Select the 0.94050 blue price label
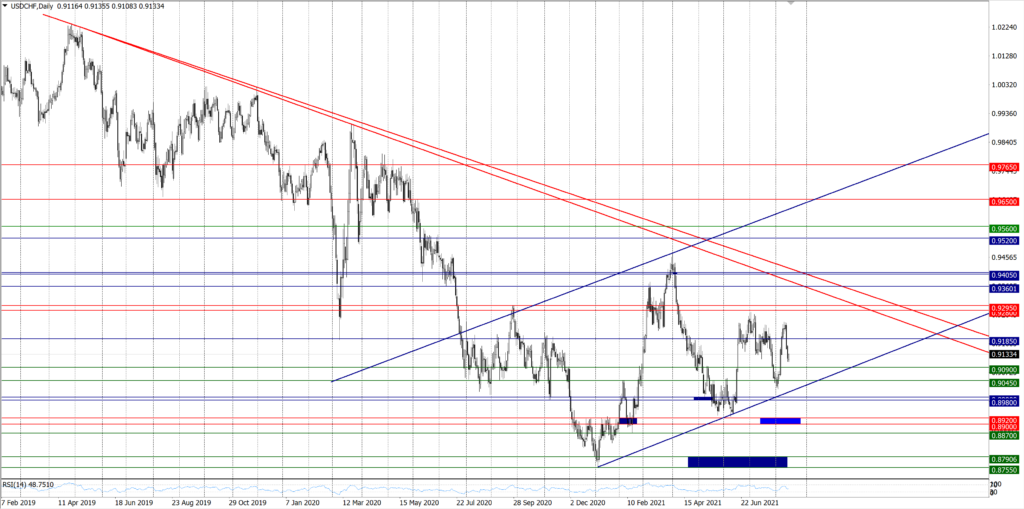The width and height of the screenshot is (1024, 509). coord(1004,275)
